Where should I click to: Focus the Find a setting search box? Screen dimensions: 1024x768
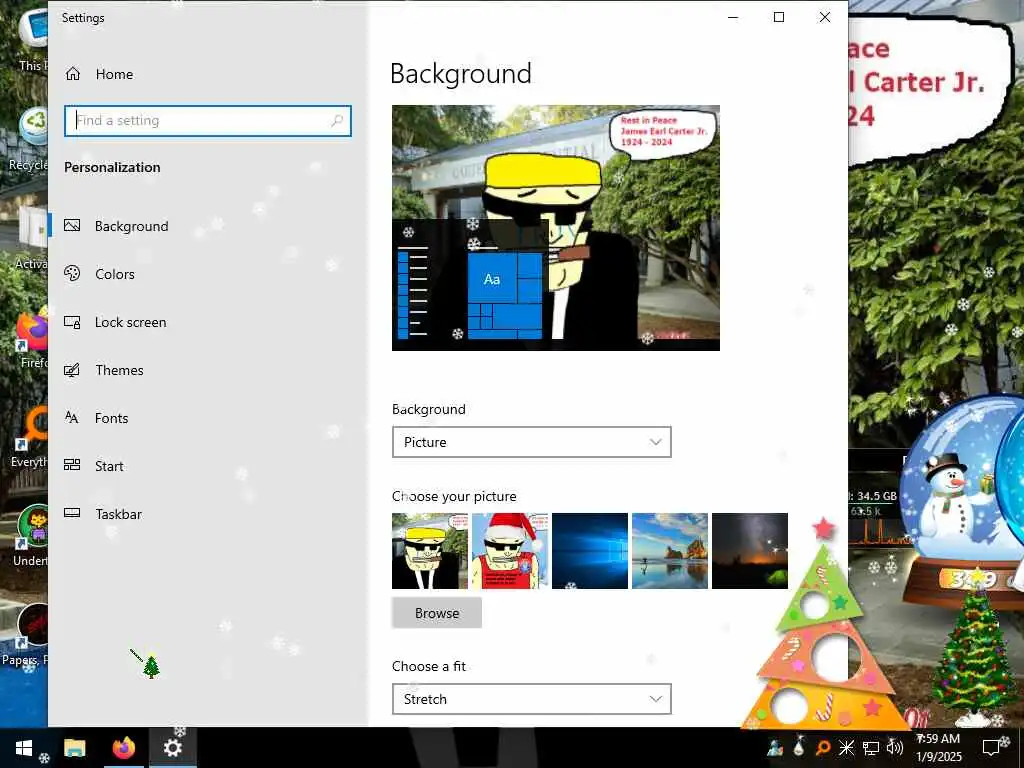pyautogui.click(x=208, y=121)
